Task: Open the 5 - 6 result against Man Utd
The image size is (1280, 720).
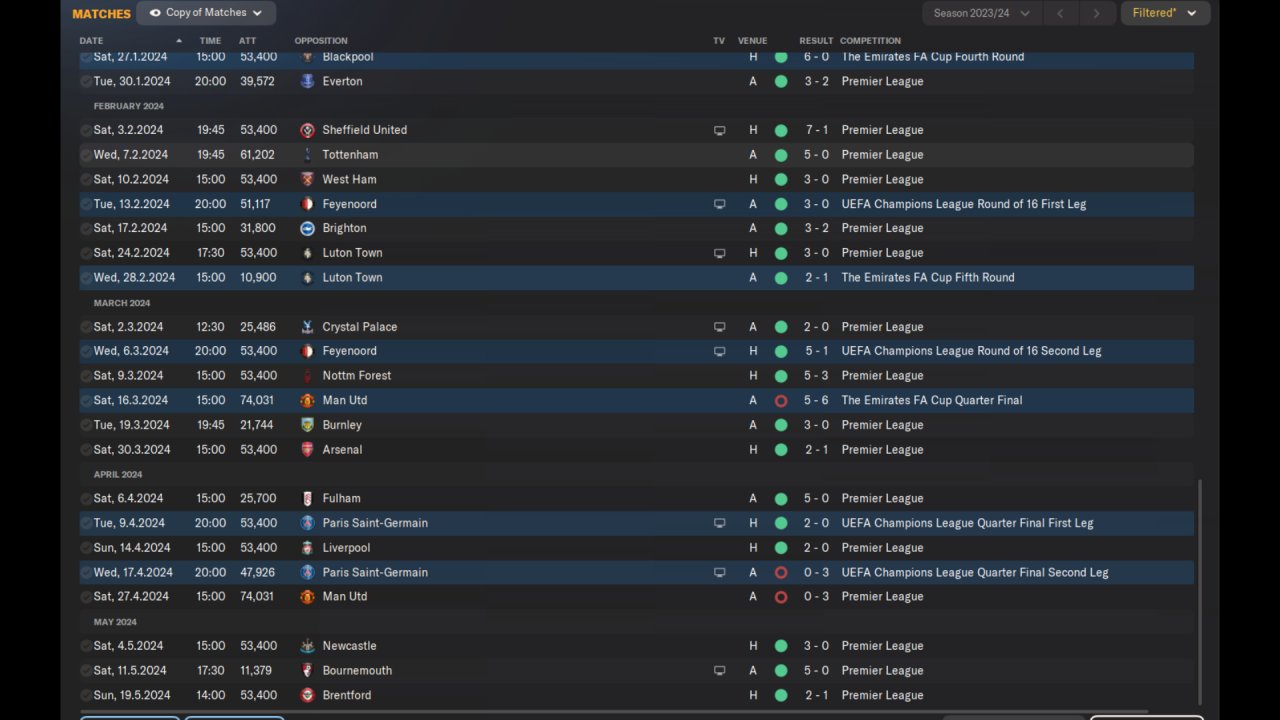Action: point(816,401)
